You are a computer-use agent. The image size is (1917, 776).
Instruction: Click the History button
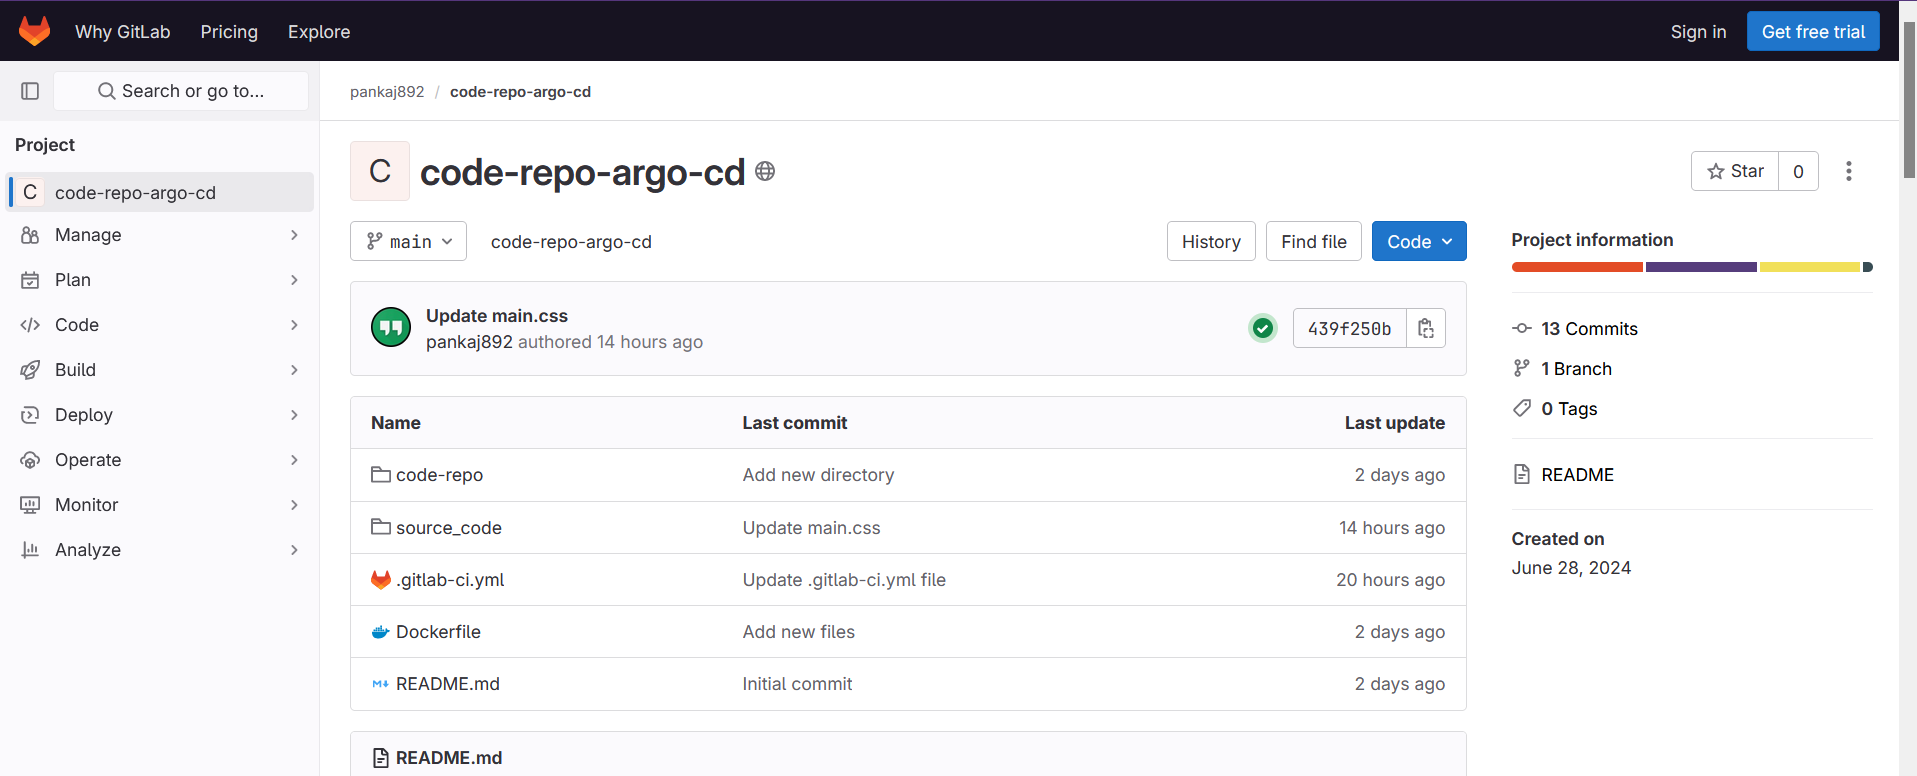tap(1211, 241)
